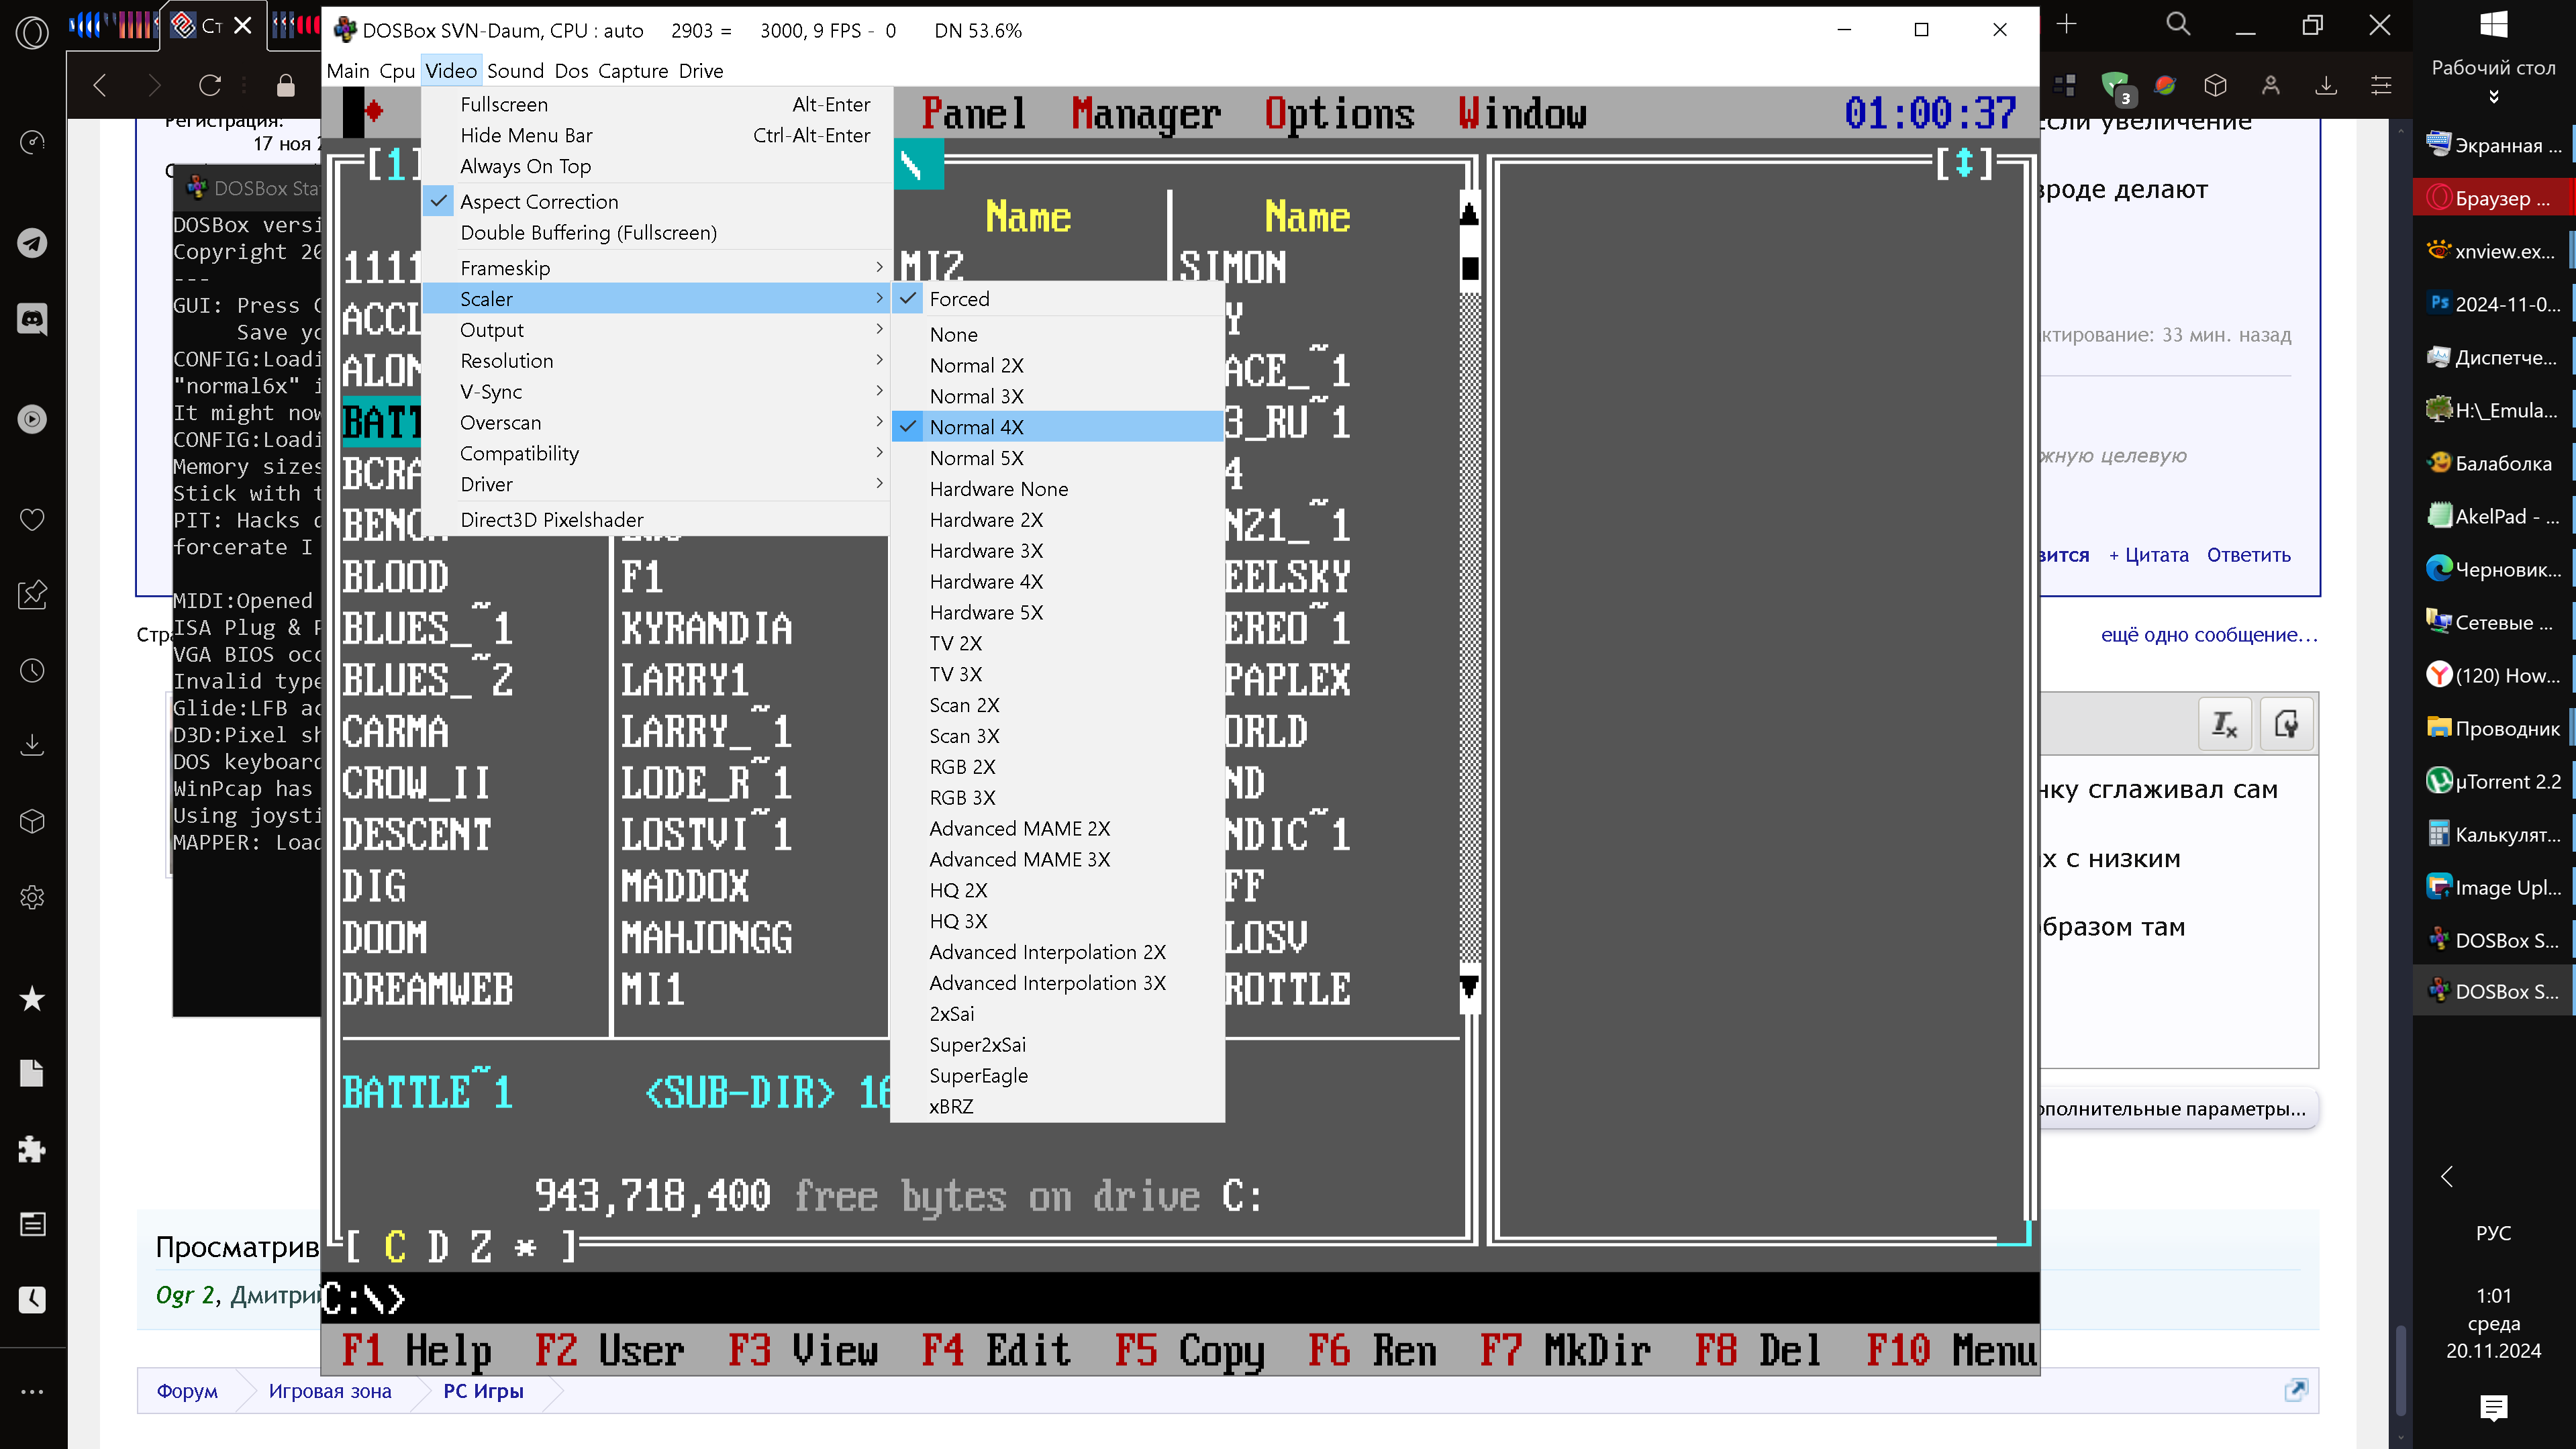
Task: Click the Ответить reply link
Action: (2248, 555)
